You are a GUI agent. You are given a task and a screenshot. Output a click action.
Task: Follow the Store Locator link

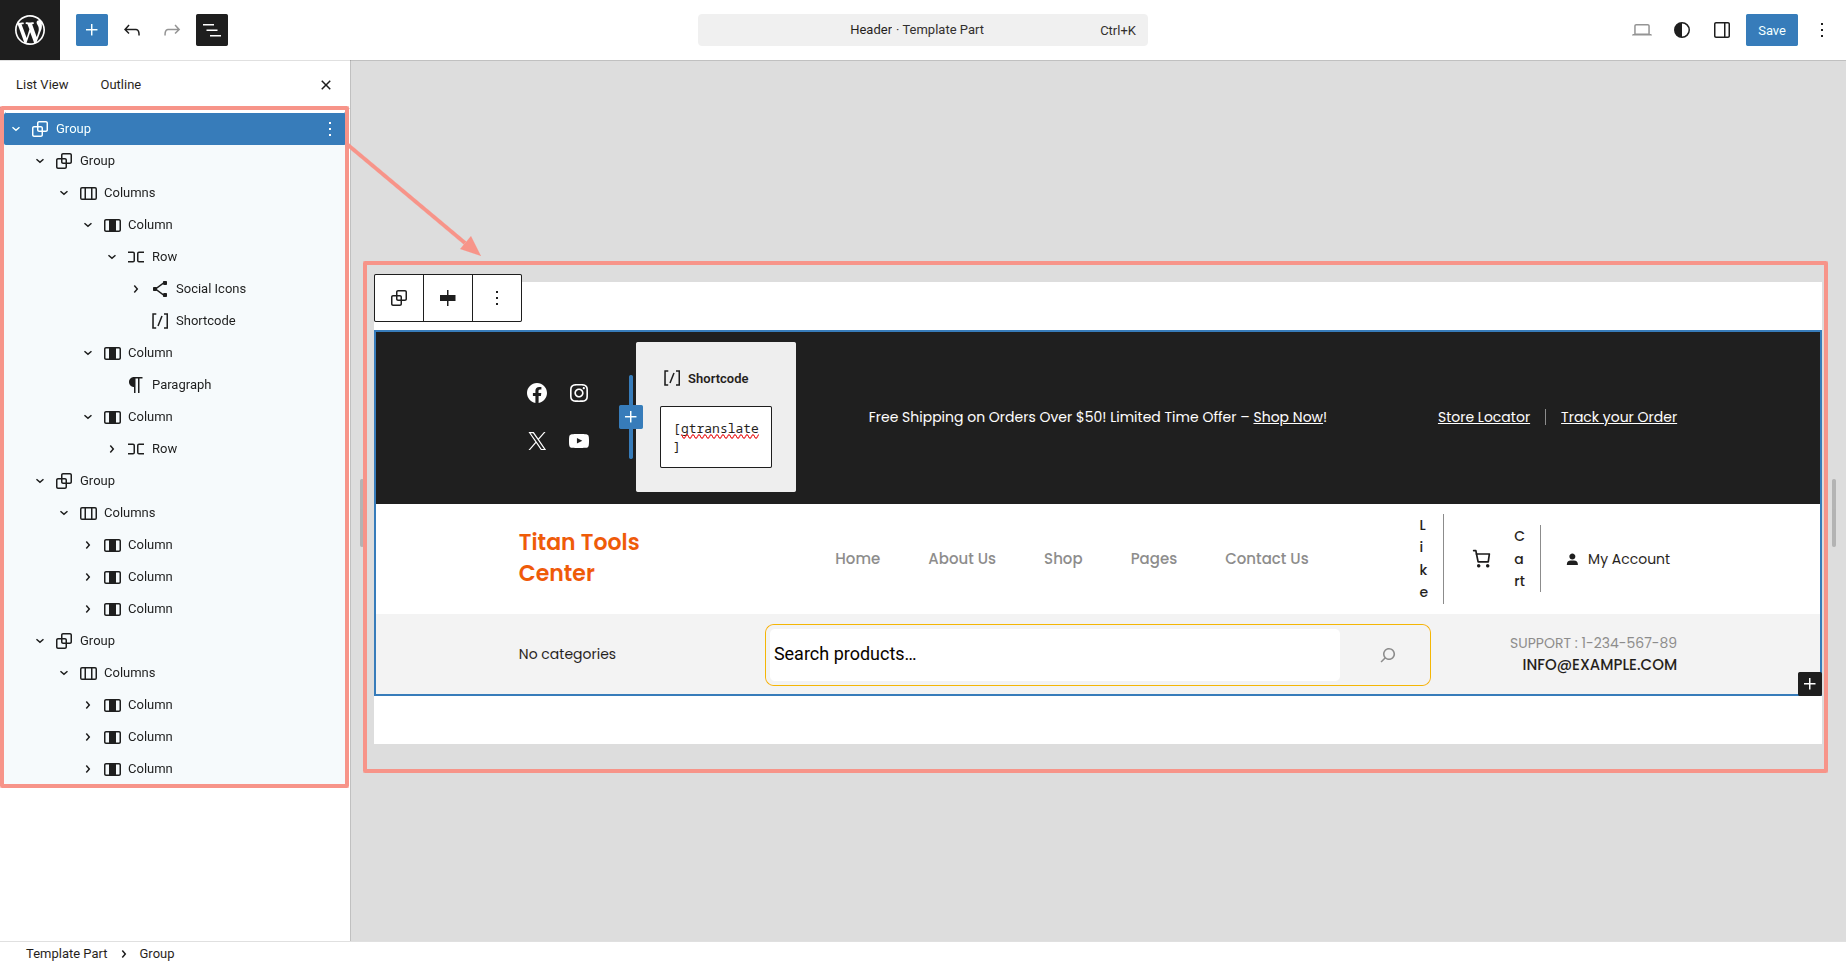(x=1483, y=417)
